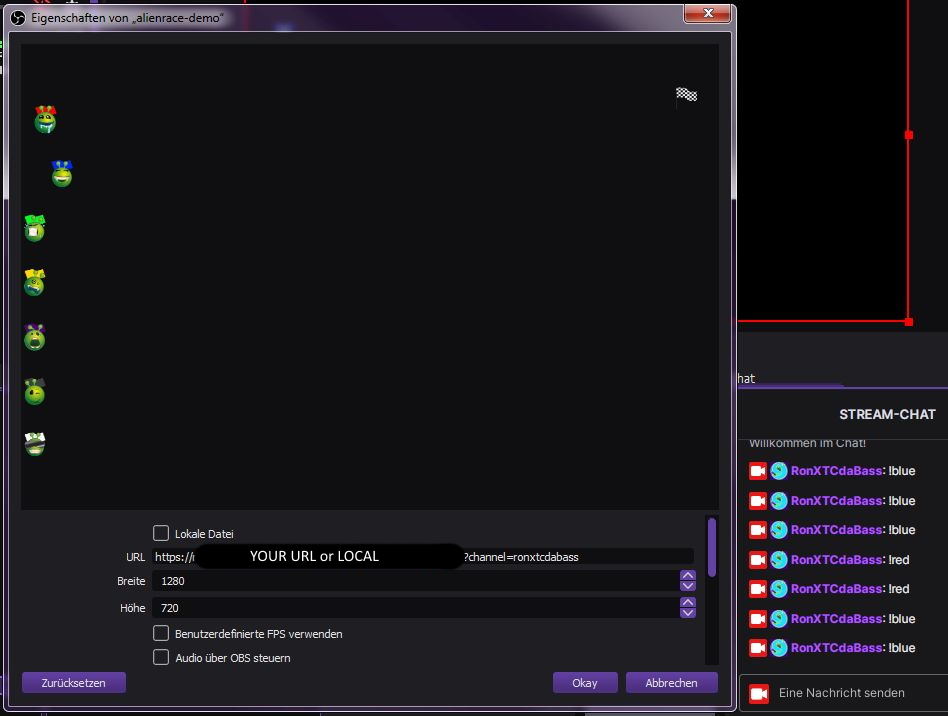The height and width of the screenshot is (716, 948).
Task: Click the alien with blue hat
Action: coord(62,174)
